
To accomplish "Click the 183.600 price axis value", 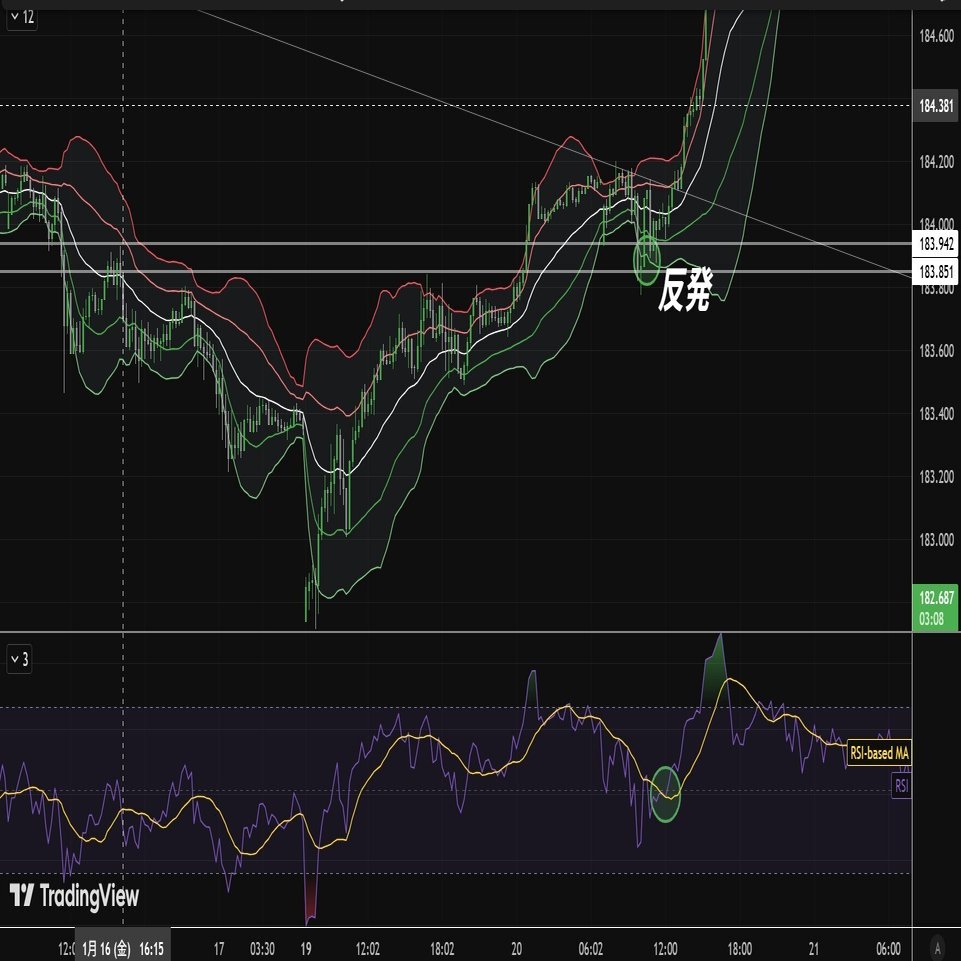I will (936, 351).
